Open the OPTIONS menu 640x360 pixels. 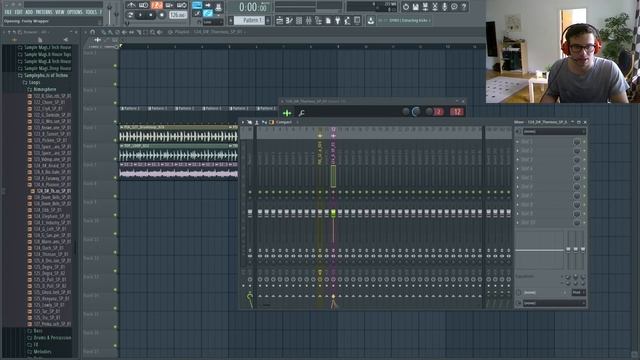75,12
